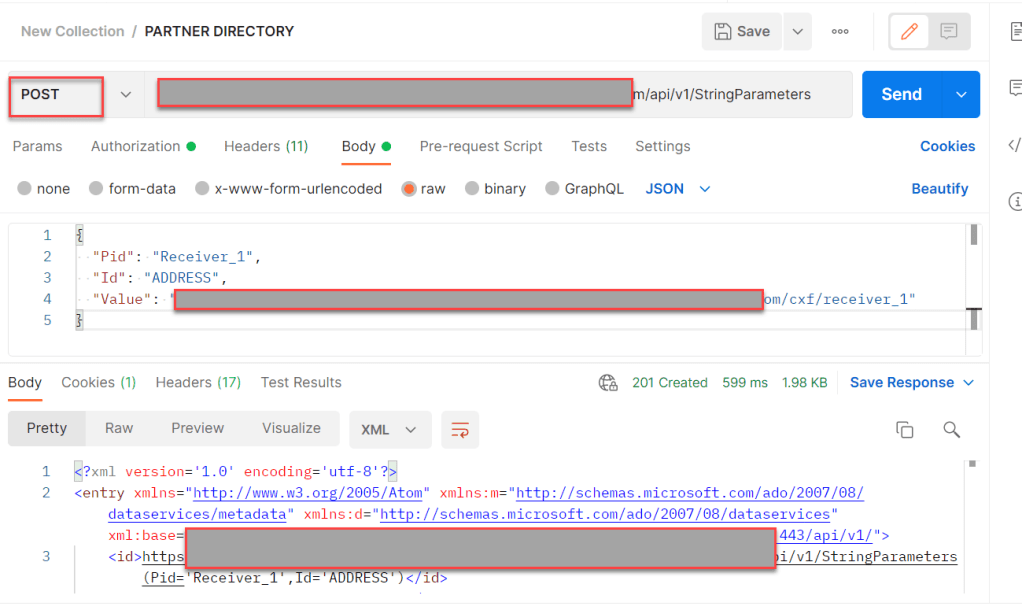Viewport: 1022px width, 610px height.
Task: Open the code snippet sidebar icon
Action: click(x=1012, y=145)
